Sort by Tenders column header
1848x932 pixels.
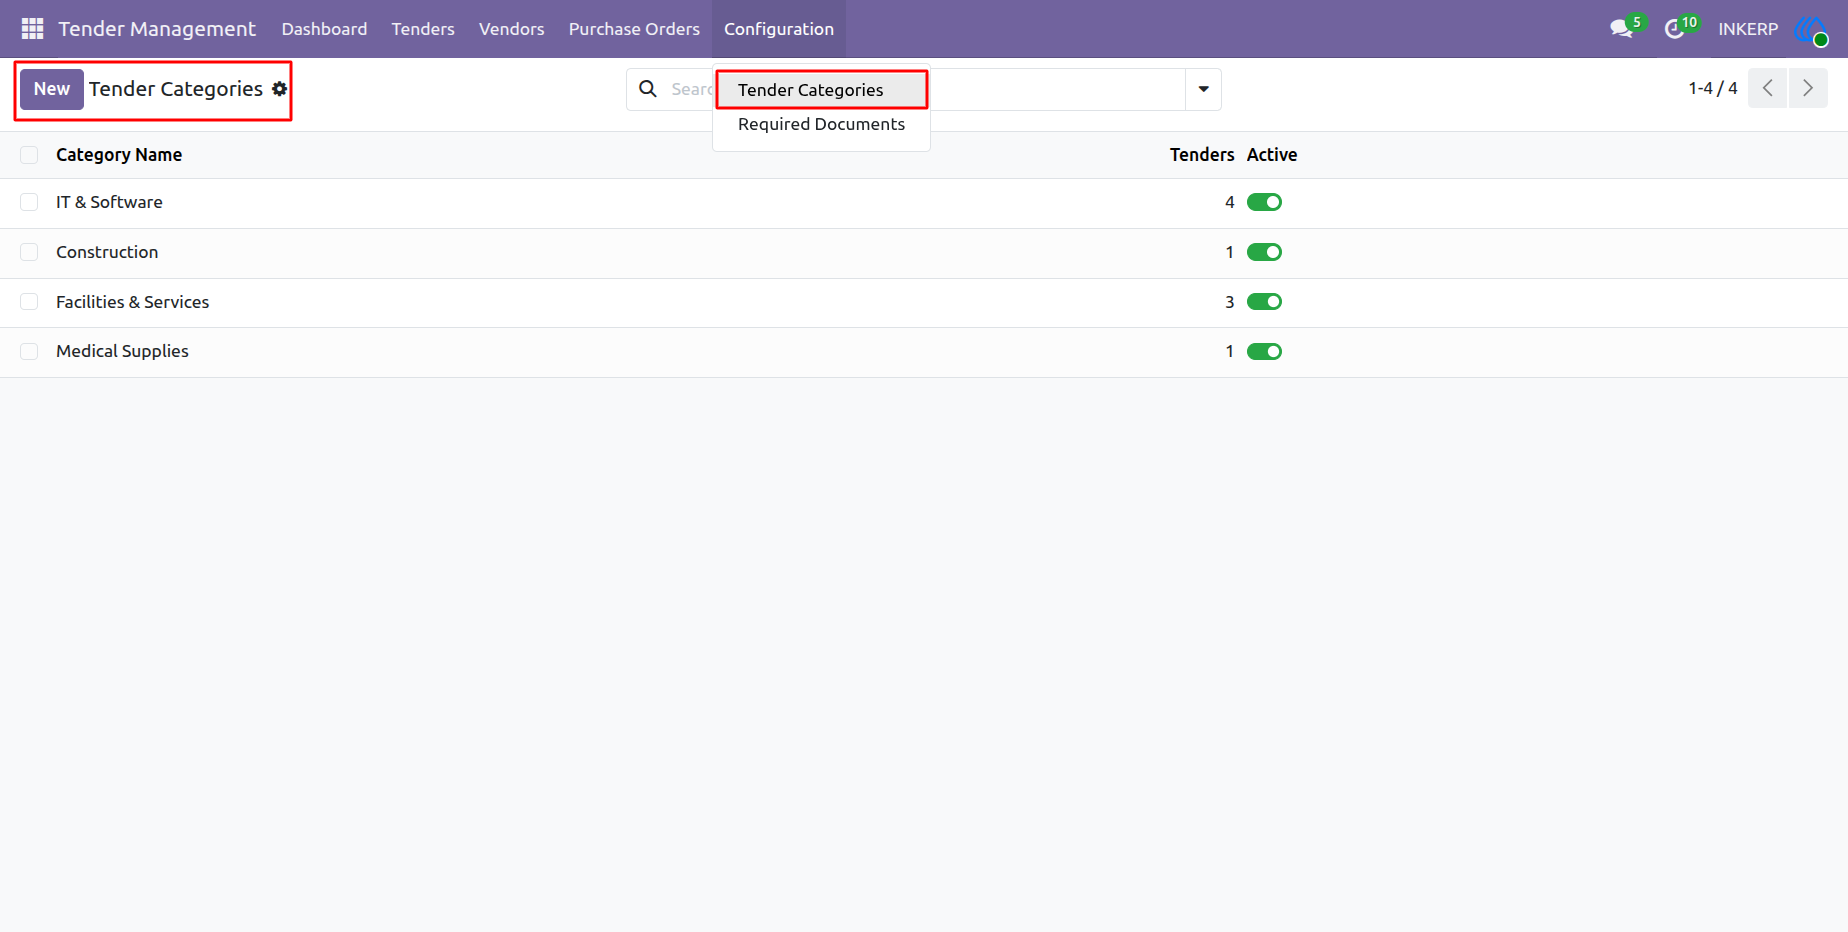tap(1202, 155)
